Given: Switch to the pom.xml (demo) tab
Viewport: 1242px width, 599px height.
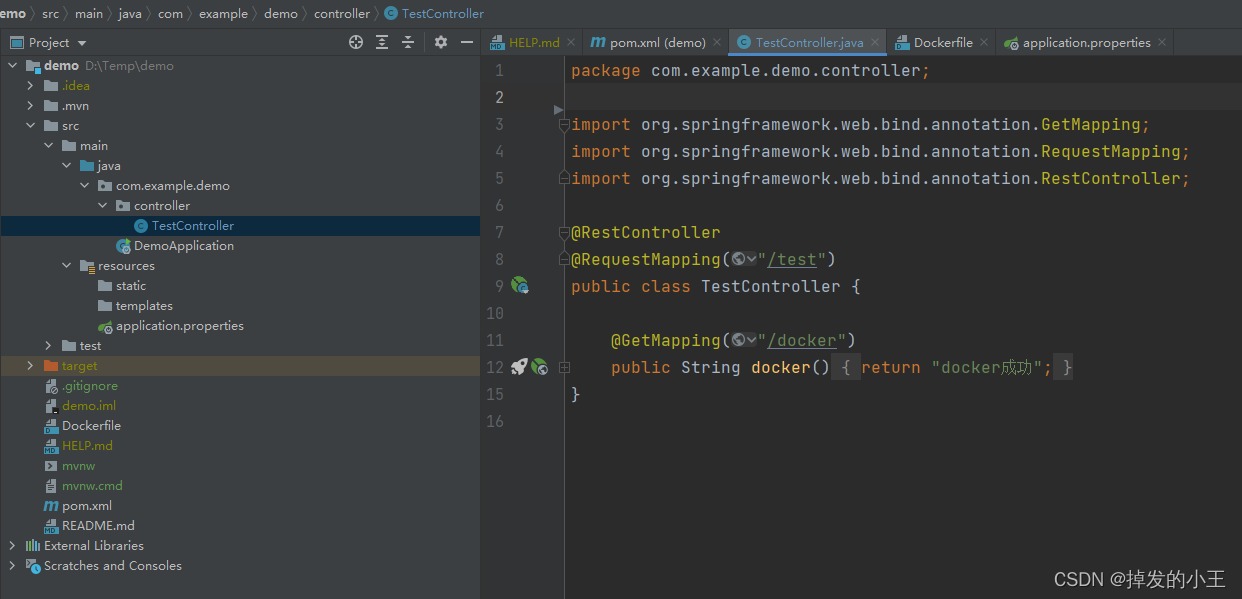Looking at the screenshot, I should (x=647, y=43).
